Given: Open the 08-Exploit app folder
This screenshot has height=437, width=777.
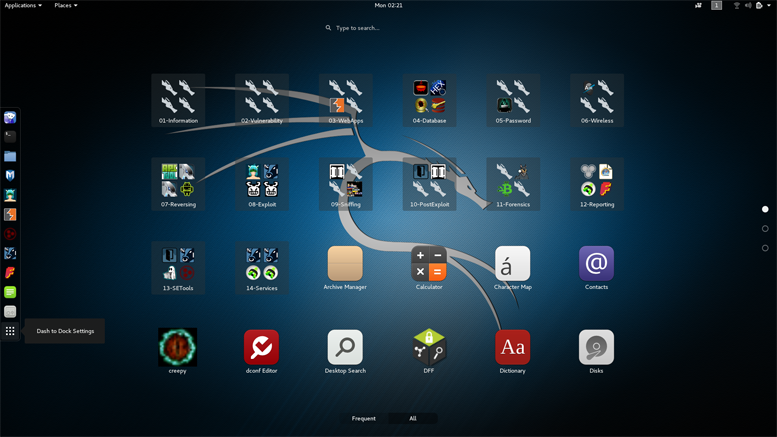Looking at the screenshot, I should (262, 184).
